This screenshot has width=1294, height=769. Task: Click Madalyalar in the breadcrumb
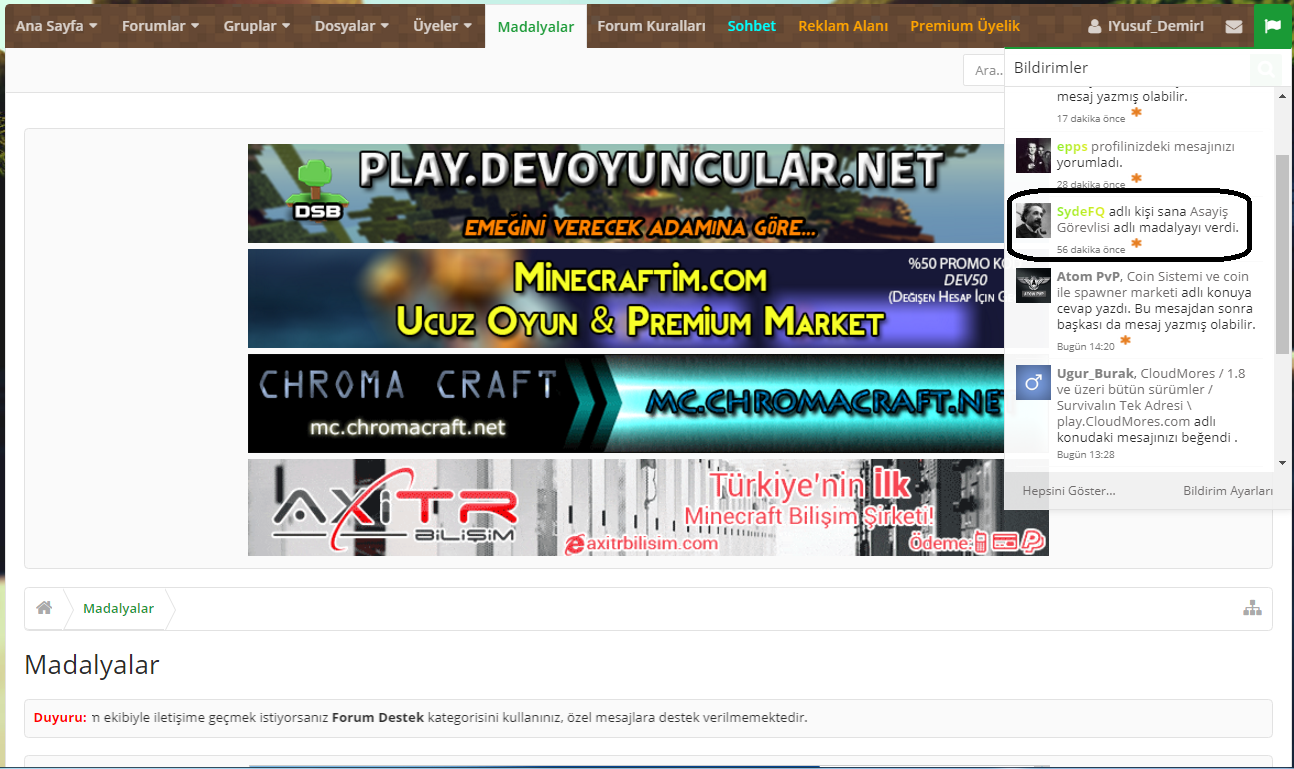118,608
